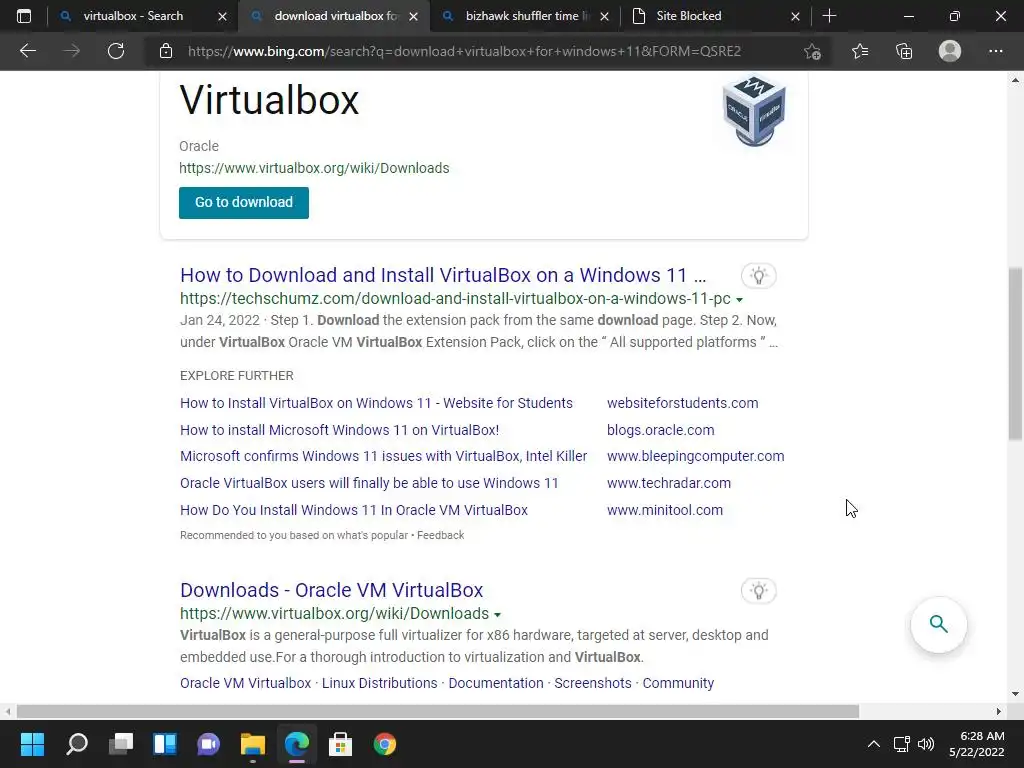
Task: Open Task View on taskbar
Action: pyautogui.click(x=121, y=744)
